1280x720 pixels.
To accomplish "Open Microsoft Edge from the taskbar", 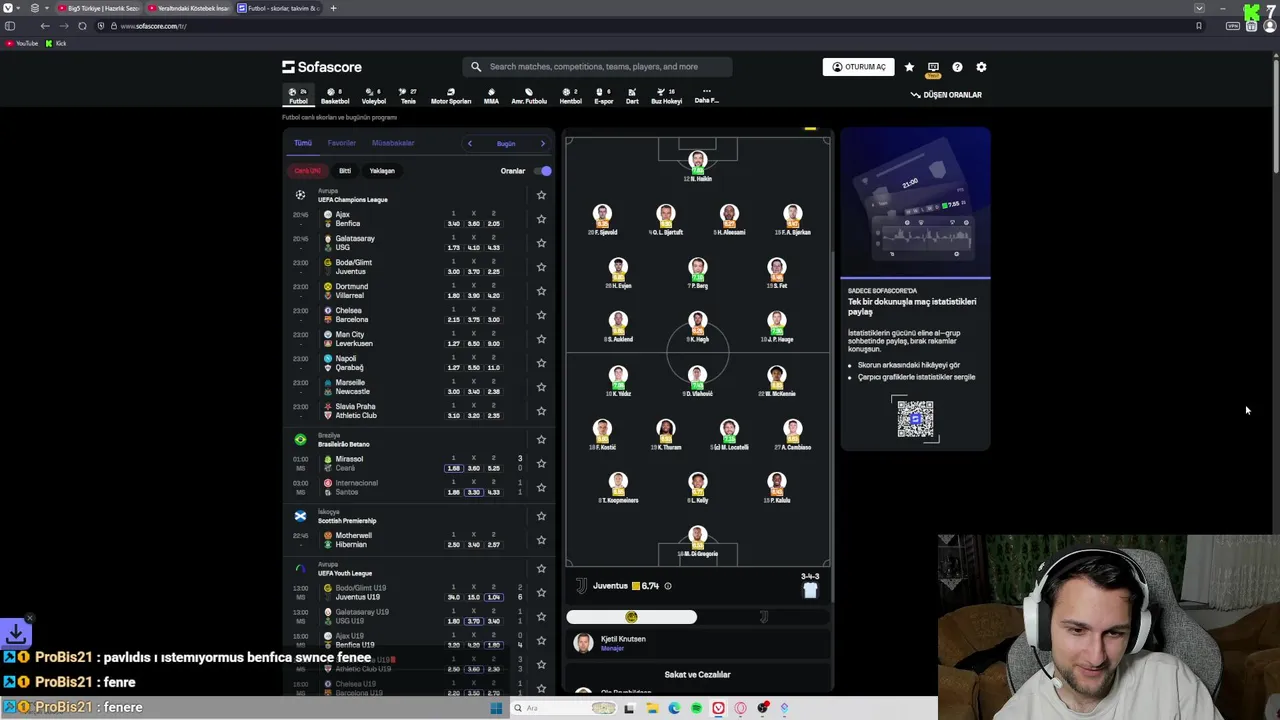I will [674, 708].
